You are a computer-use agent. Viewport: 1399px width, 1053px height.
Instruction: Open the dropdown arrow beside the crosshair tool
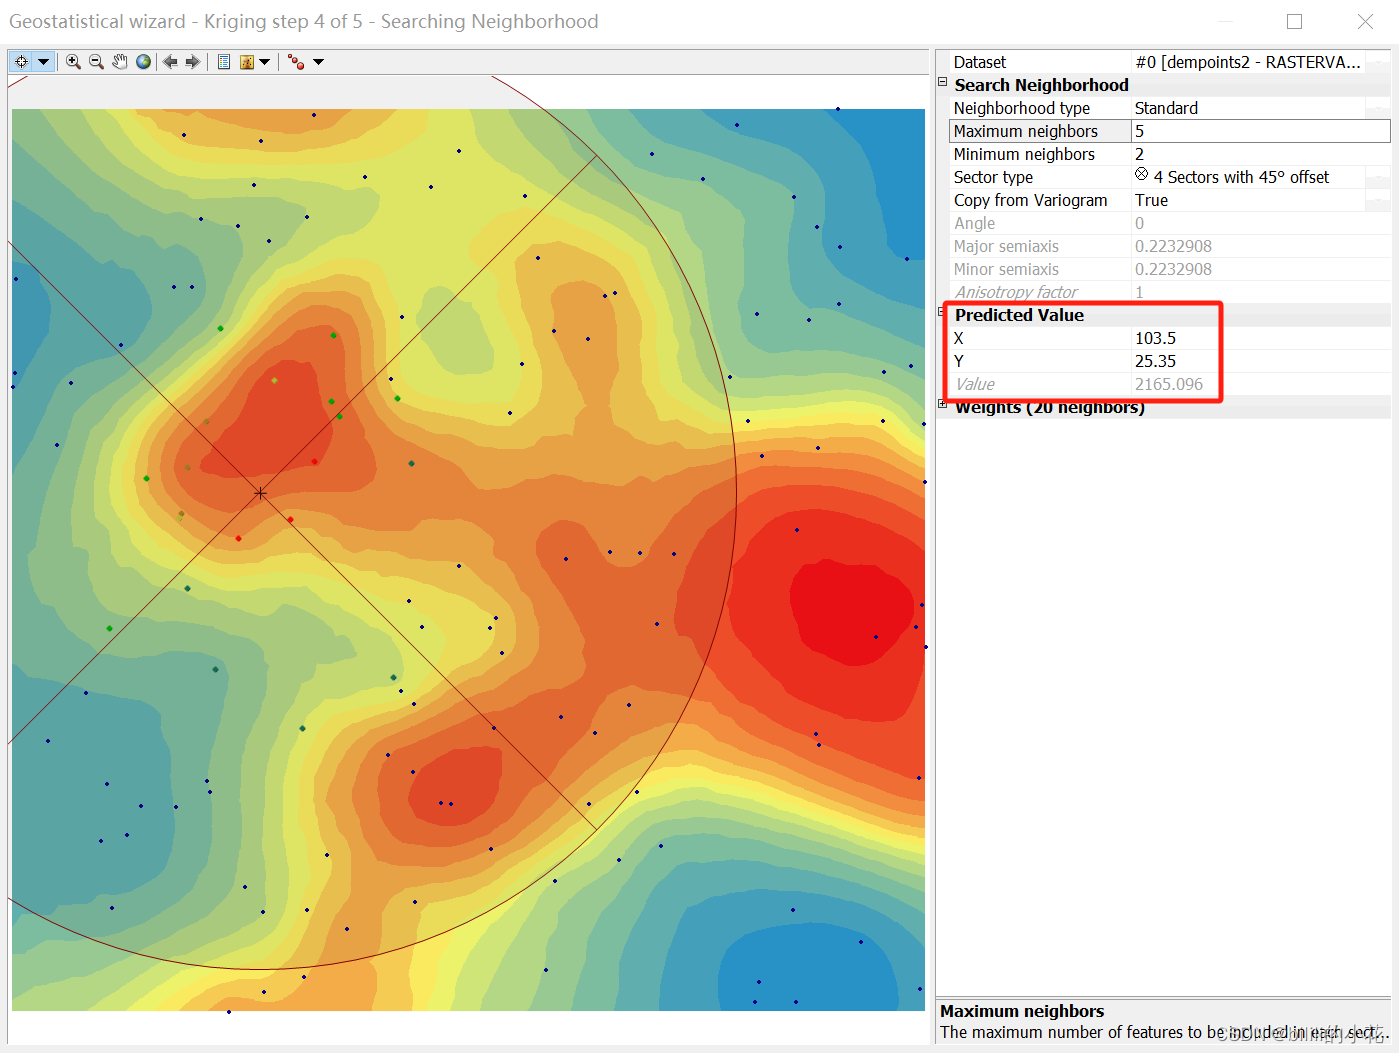tap(44, 62)
